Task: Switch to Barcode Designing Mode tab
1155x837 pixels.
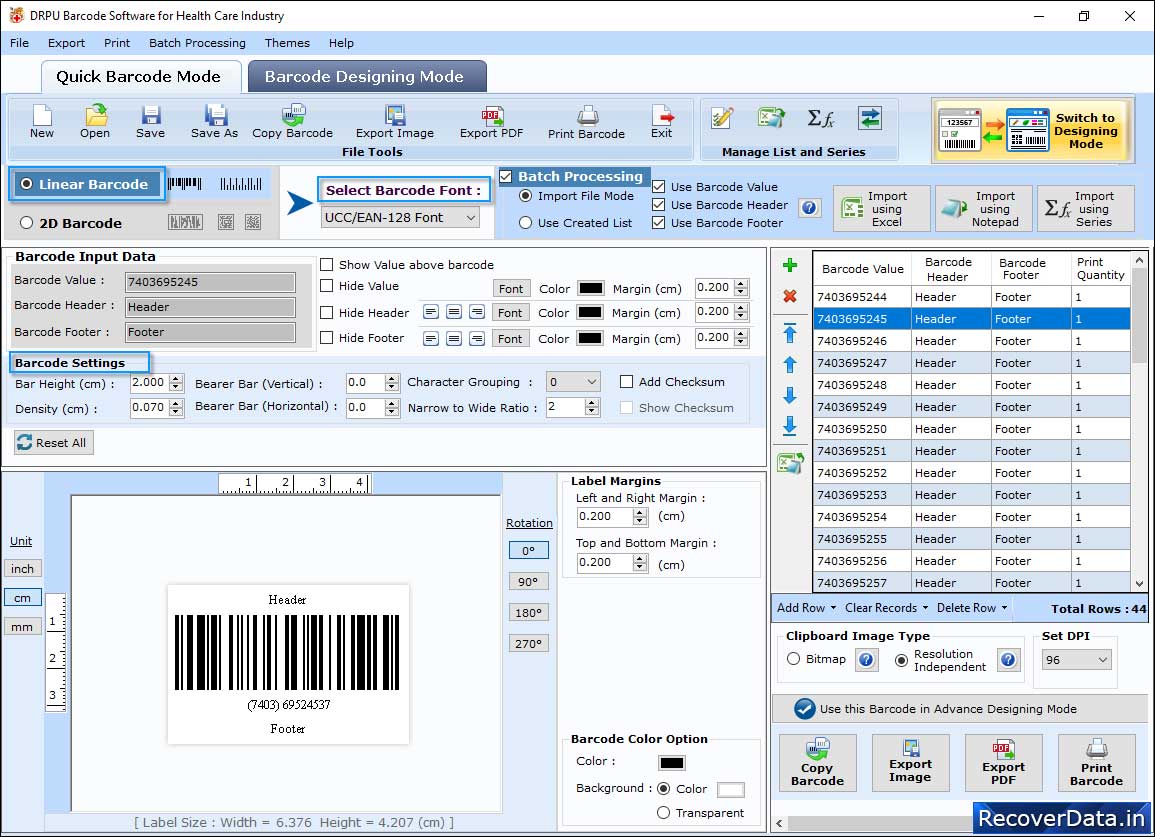Action: tap(367, 77)
